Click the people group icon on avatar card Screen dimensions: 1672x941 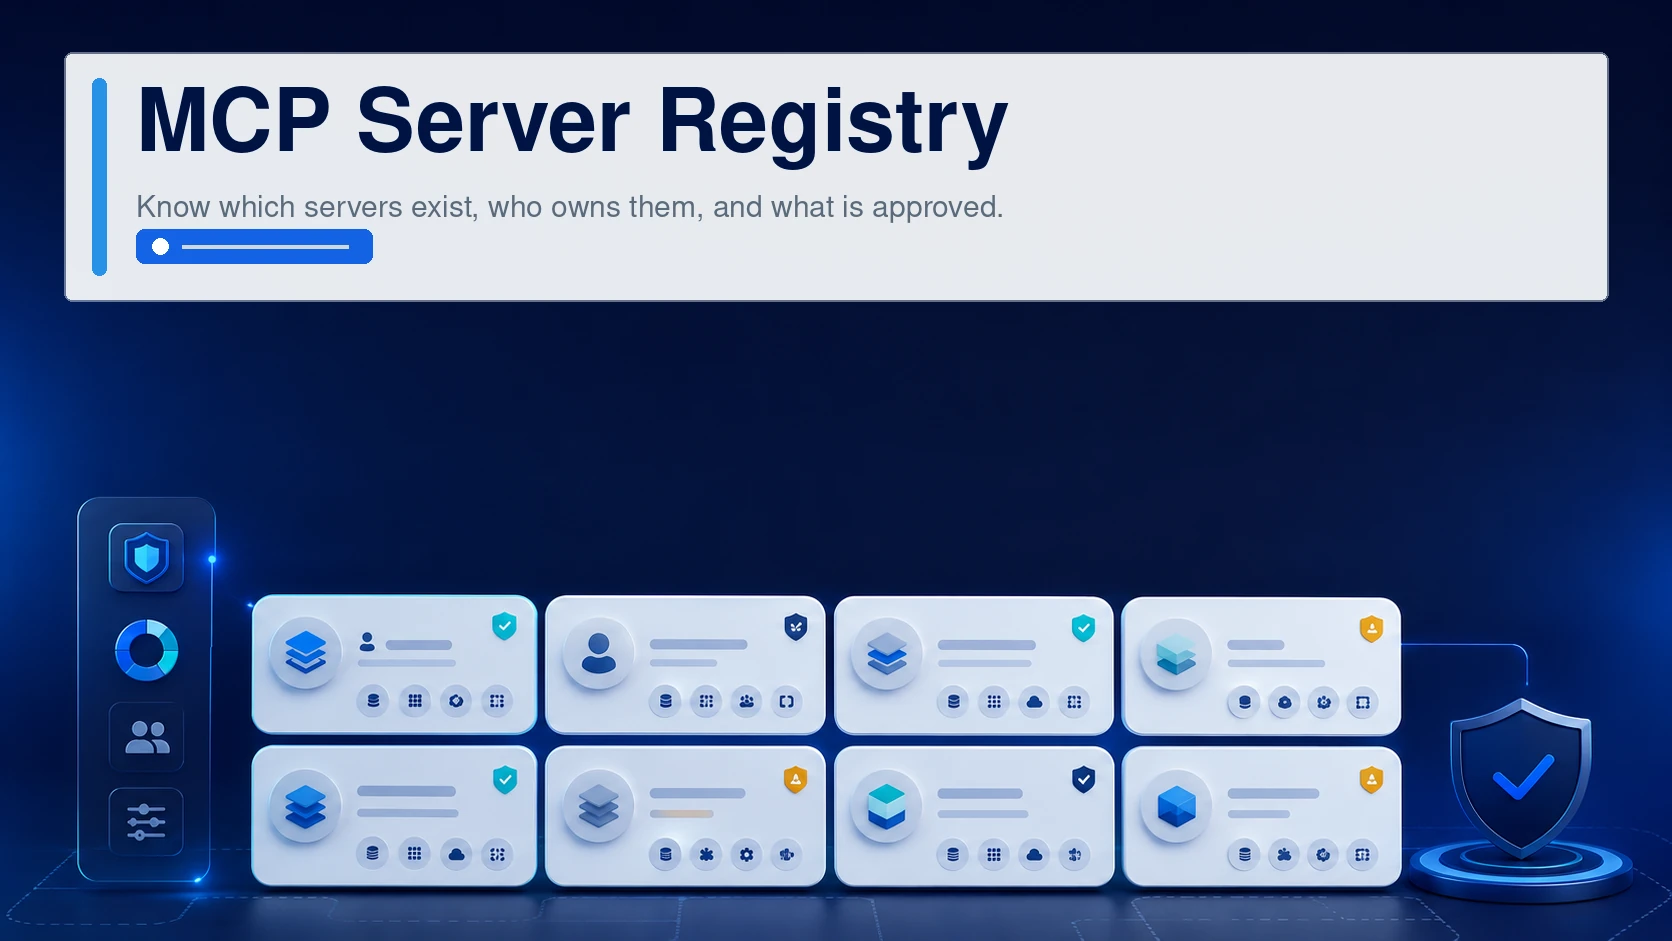pyautogui.click(x=746, y=701)
